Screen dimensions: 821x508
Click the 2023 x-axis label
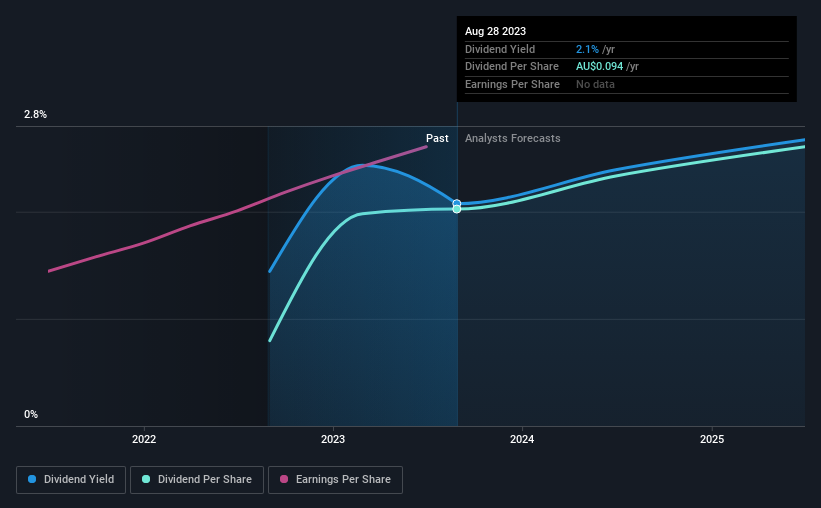click(x=333, y=439)
